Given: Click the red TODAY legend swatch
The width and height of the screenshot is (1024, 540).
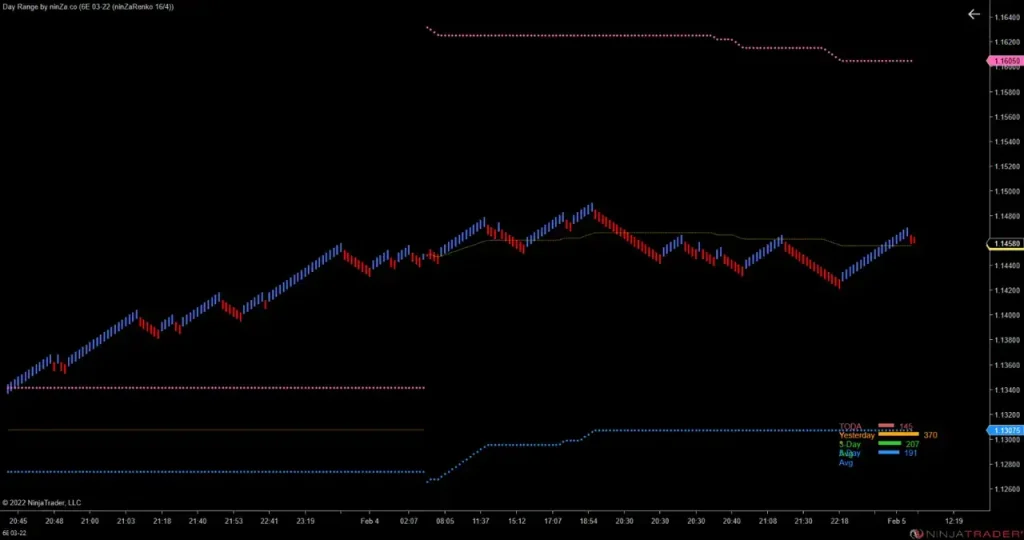Looking at the screenshot, I should [x=886, y=426].
